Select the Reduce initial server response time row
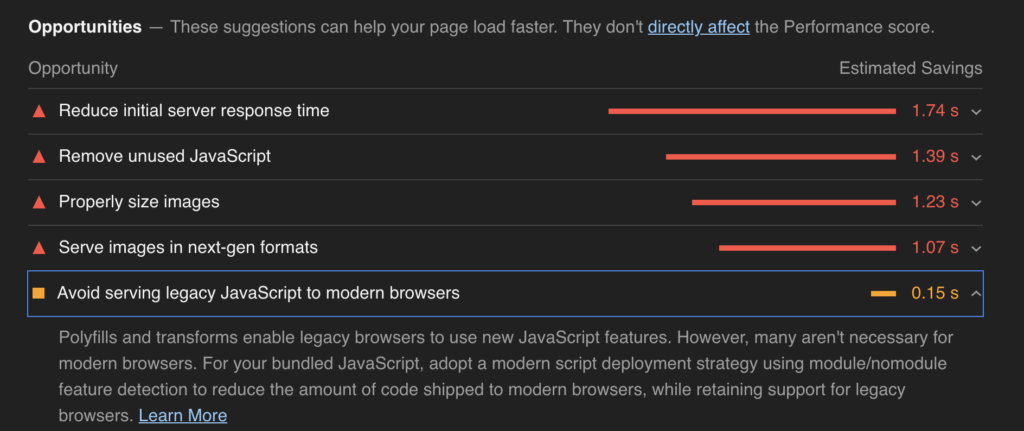1024x431 pixels. (505, 111)
